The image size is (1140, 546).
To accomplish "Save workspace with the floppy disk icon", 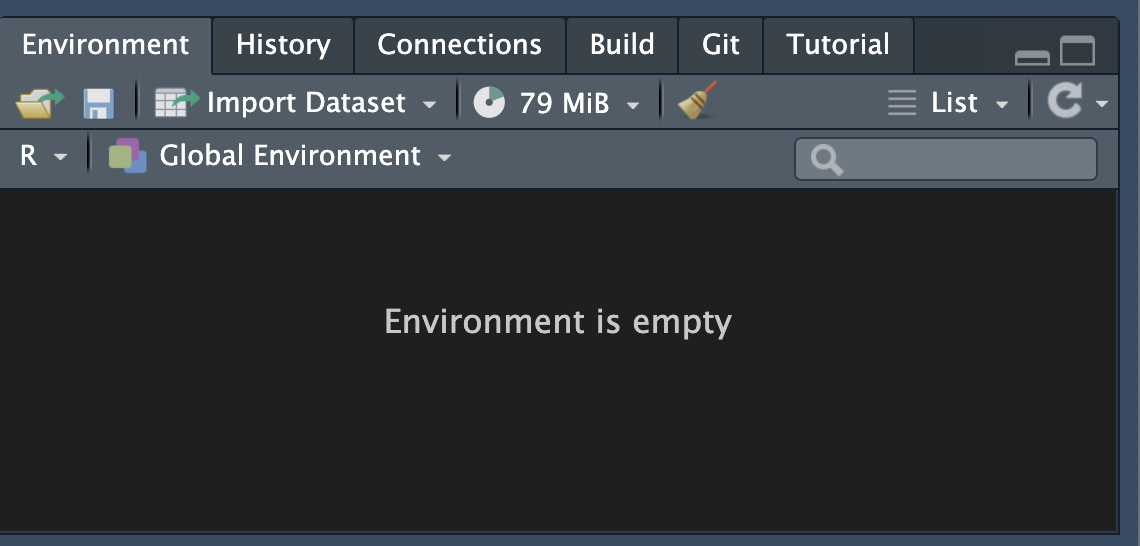I will (x=98, y=103).
